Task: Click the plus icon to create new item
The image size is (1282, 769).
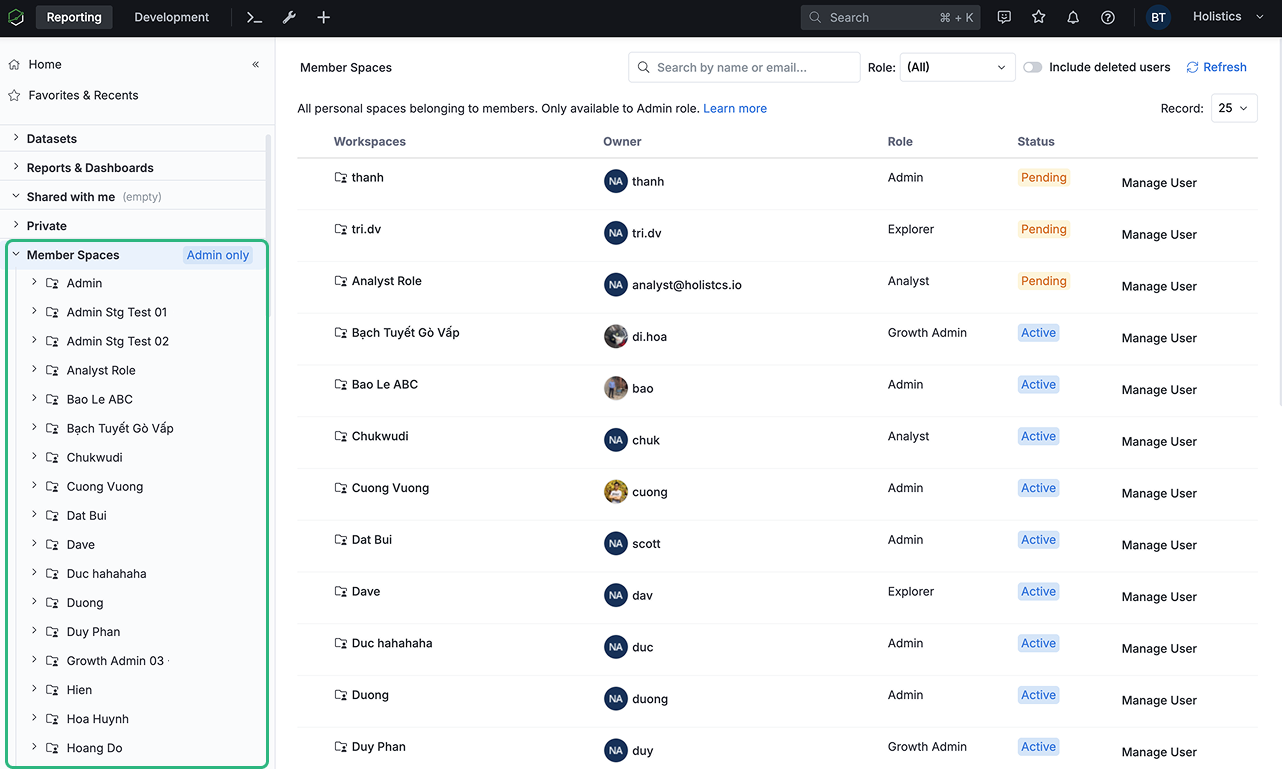Action: point(322,17)
